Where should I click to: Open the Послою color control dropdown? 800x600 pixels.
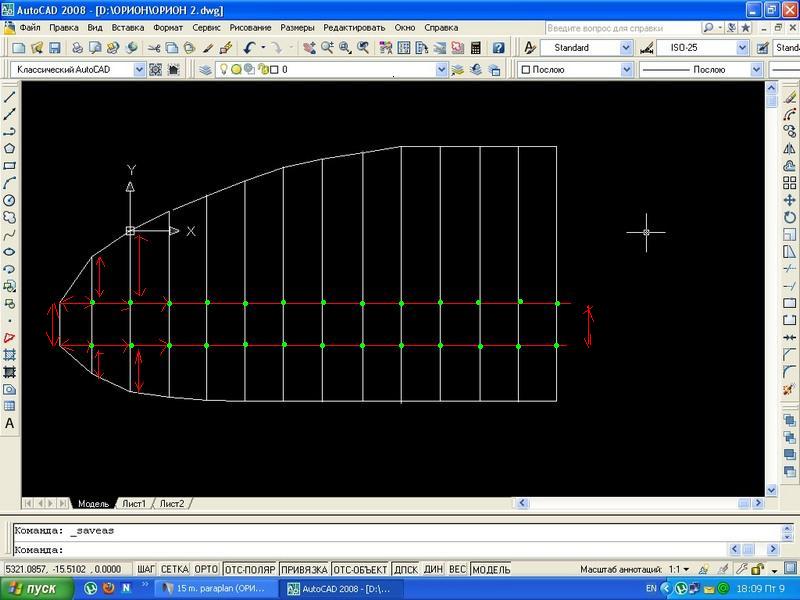(x=626, y=70)
